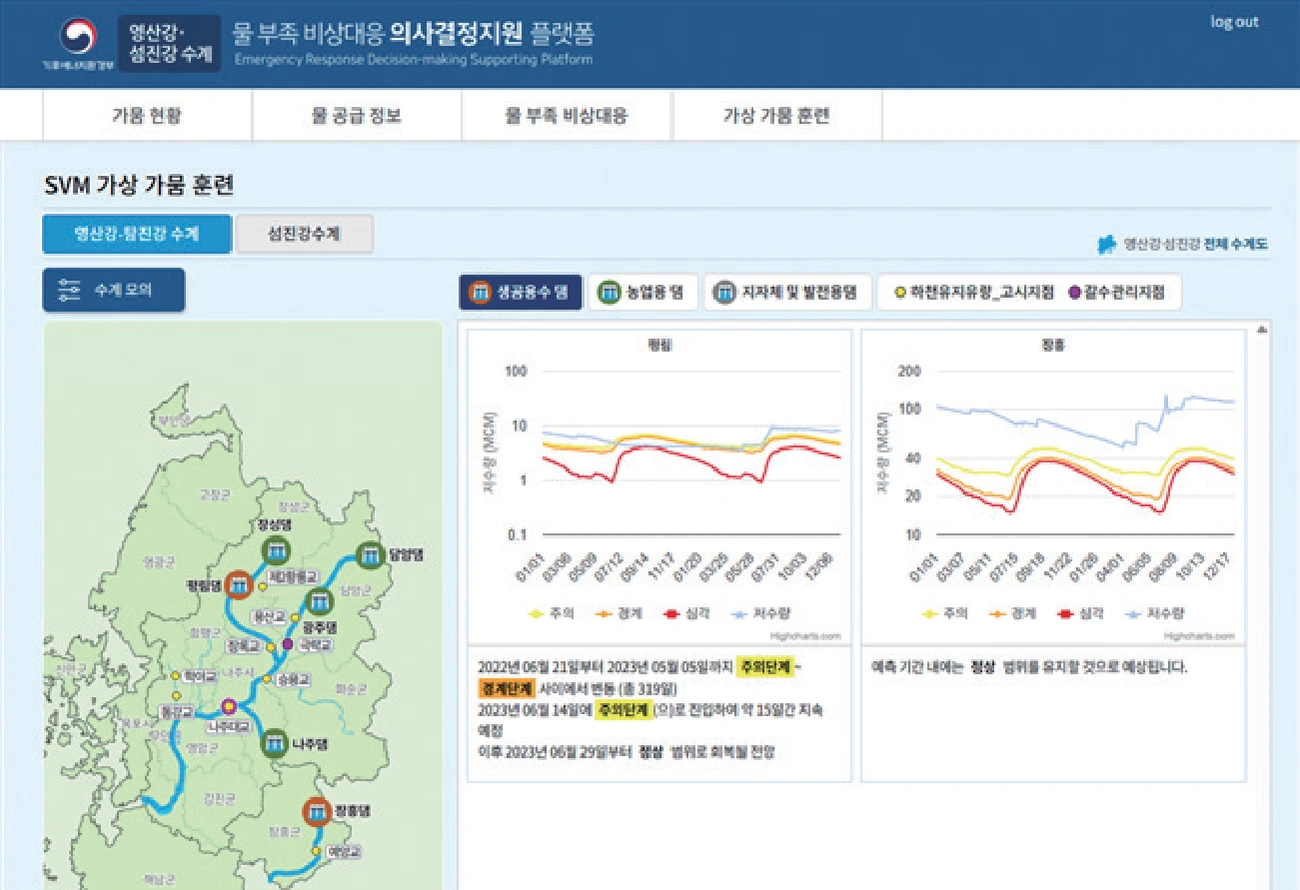
Task: Select the 담양댐 dam marker on the map
Action: coord(371,553)
